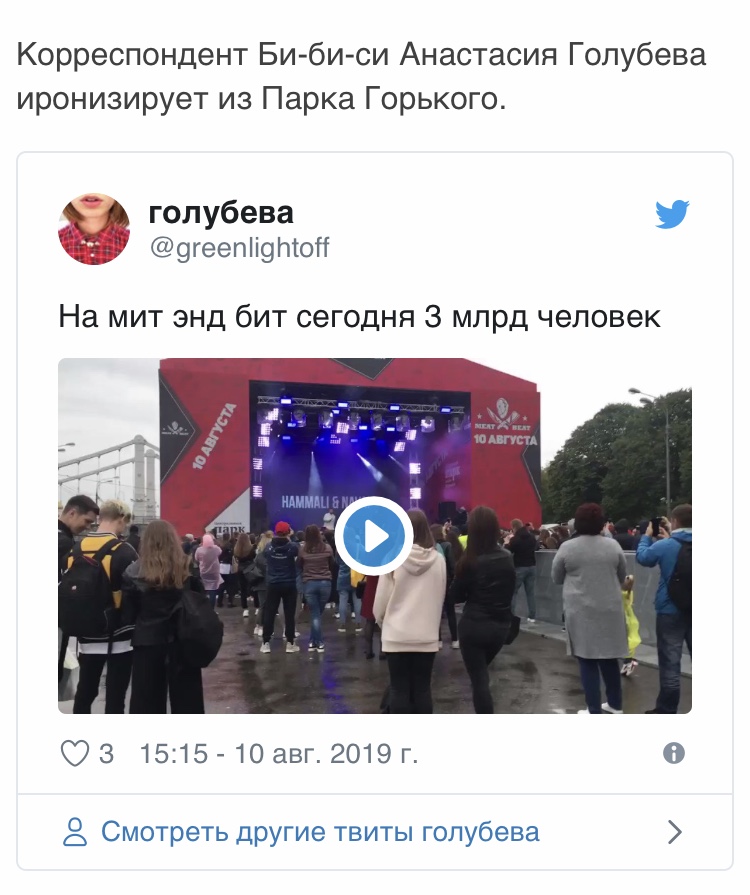Image resolution: width=750 pixels, height=895 pixels.
Task: Click the голубева profile avatar picture
Action: pos(94,228)
